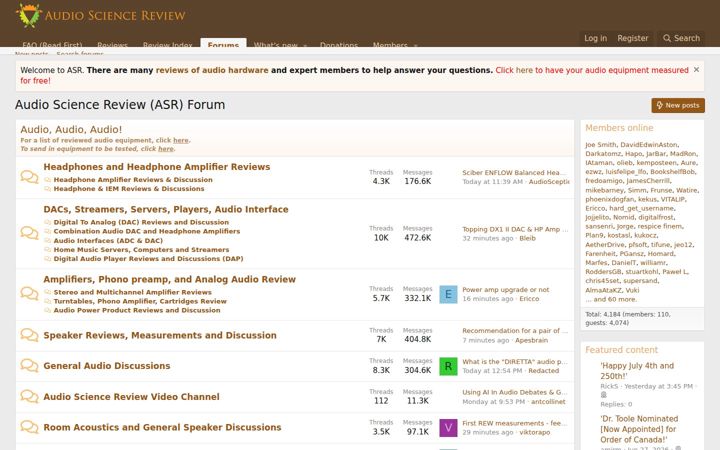Open Room Acoustics and General Speaker Discussions title

pyautogui.click(x=162, y=428)
